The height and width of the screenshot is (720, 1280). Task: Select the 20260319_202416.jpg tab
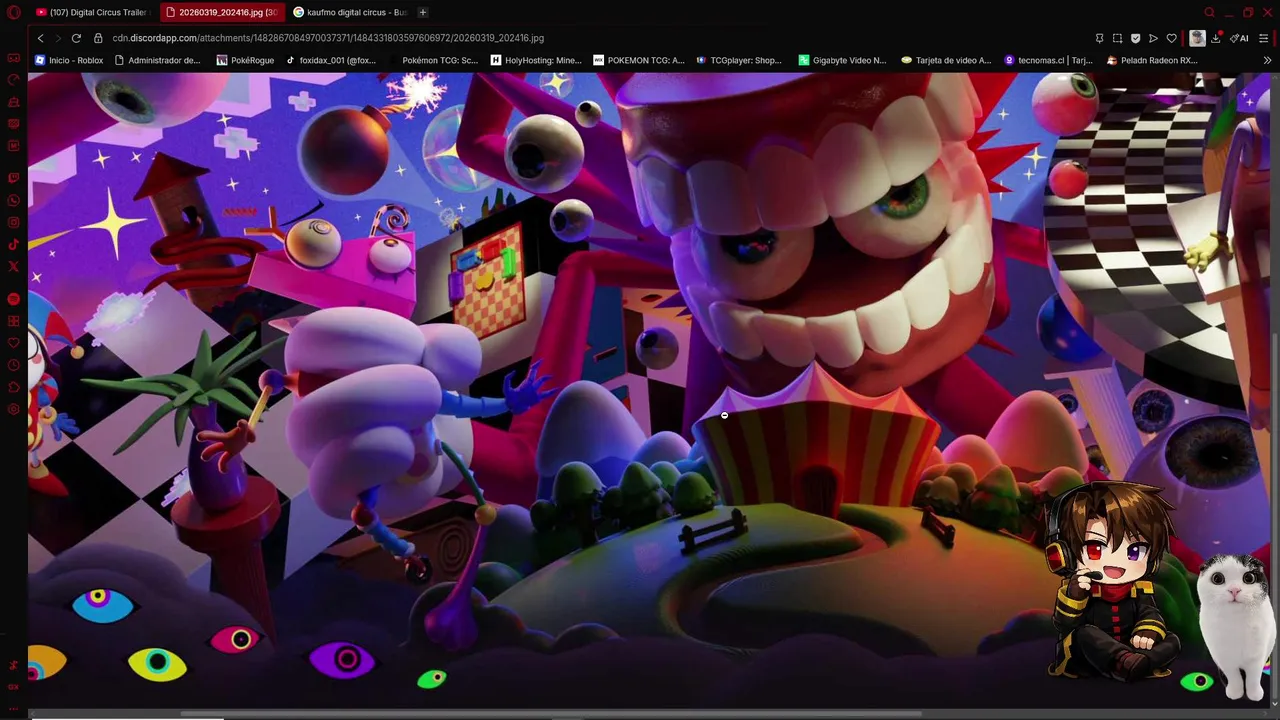tap(221, 12)
